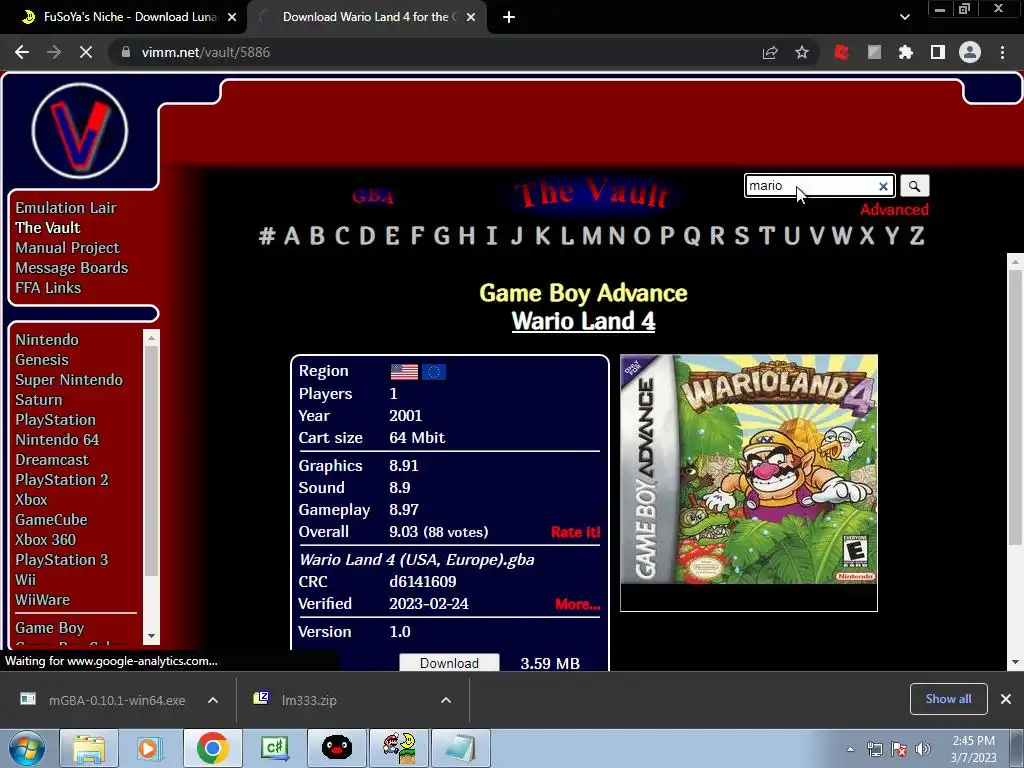Bookmark this page with the star icon
The width and height of the screenshot is (1024, 768).
[x=802, y=52]
